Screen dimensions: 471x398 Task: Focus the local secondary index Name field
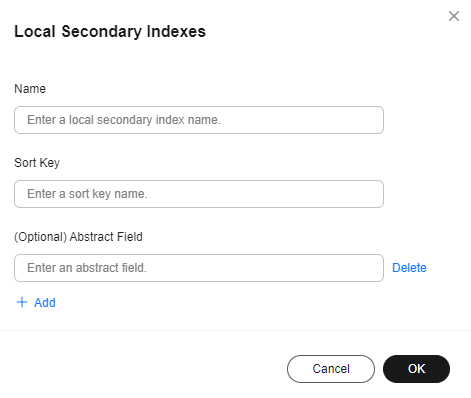tap(199, 120)
